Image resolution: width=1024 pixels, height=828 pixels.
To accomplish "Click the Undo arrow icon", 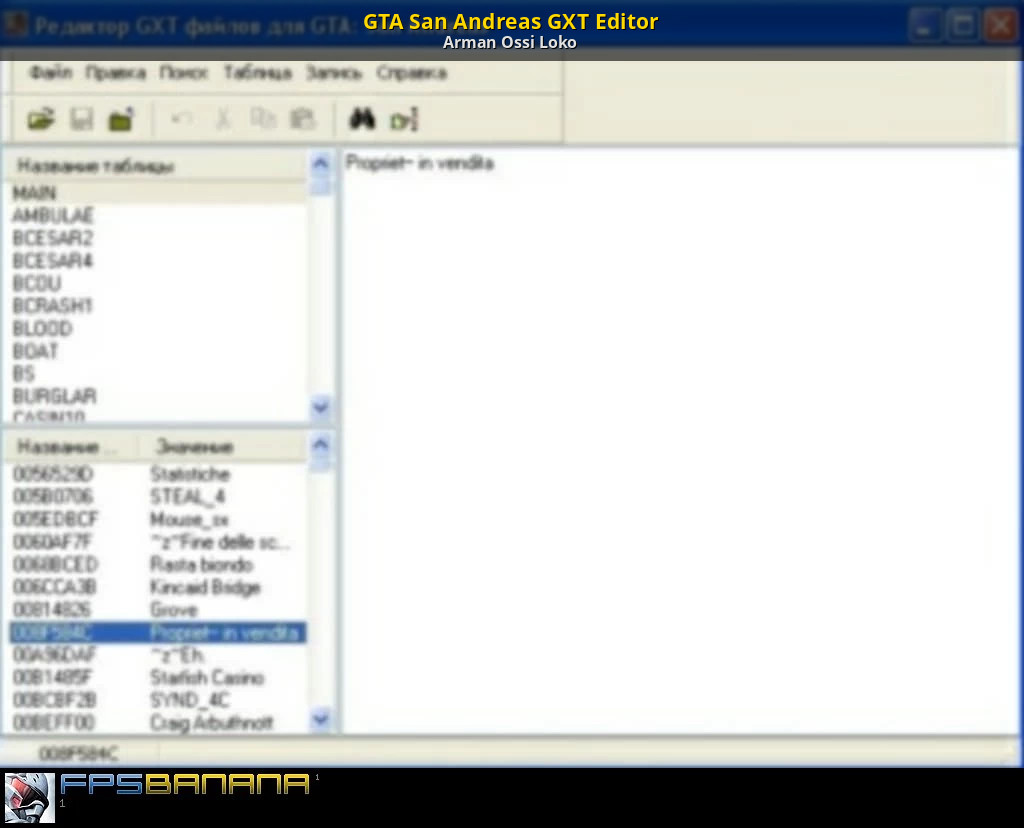I will tap(181, 120).
